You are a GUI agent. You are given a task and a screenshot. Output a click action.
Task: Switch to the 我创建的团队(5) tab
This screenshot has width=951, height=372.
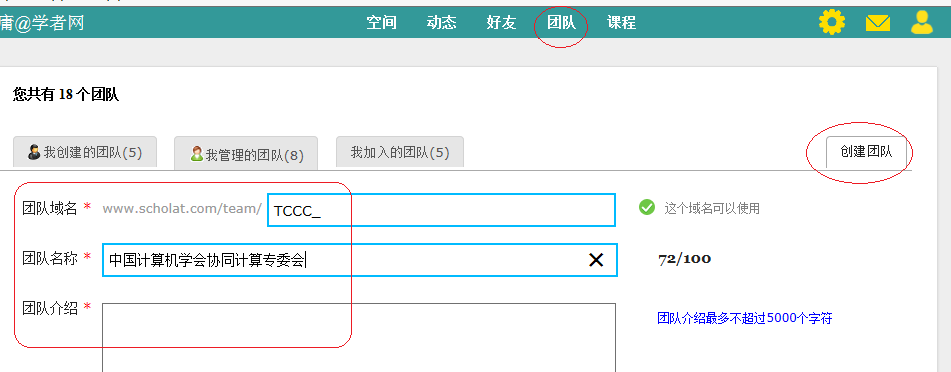[x=85, y=152]
